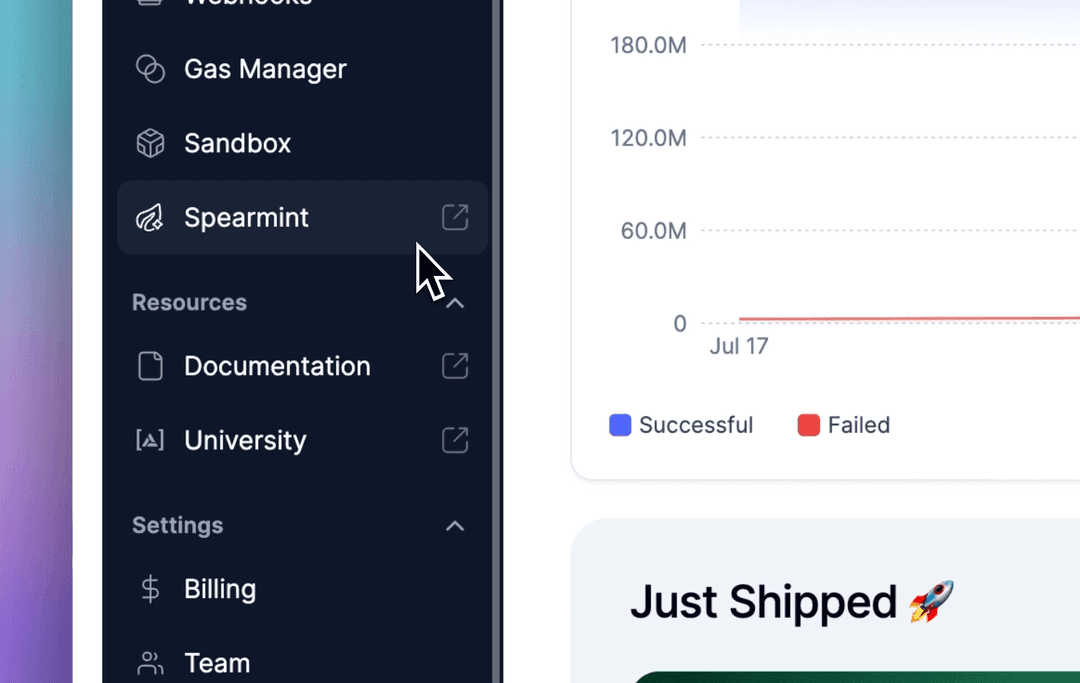This screenshot has height=683, width=1080.
Task: Collapse the Resources section
Action: pos(455,301)
